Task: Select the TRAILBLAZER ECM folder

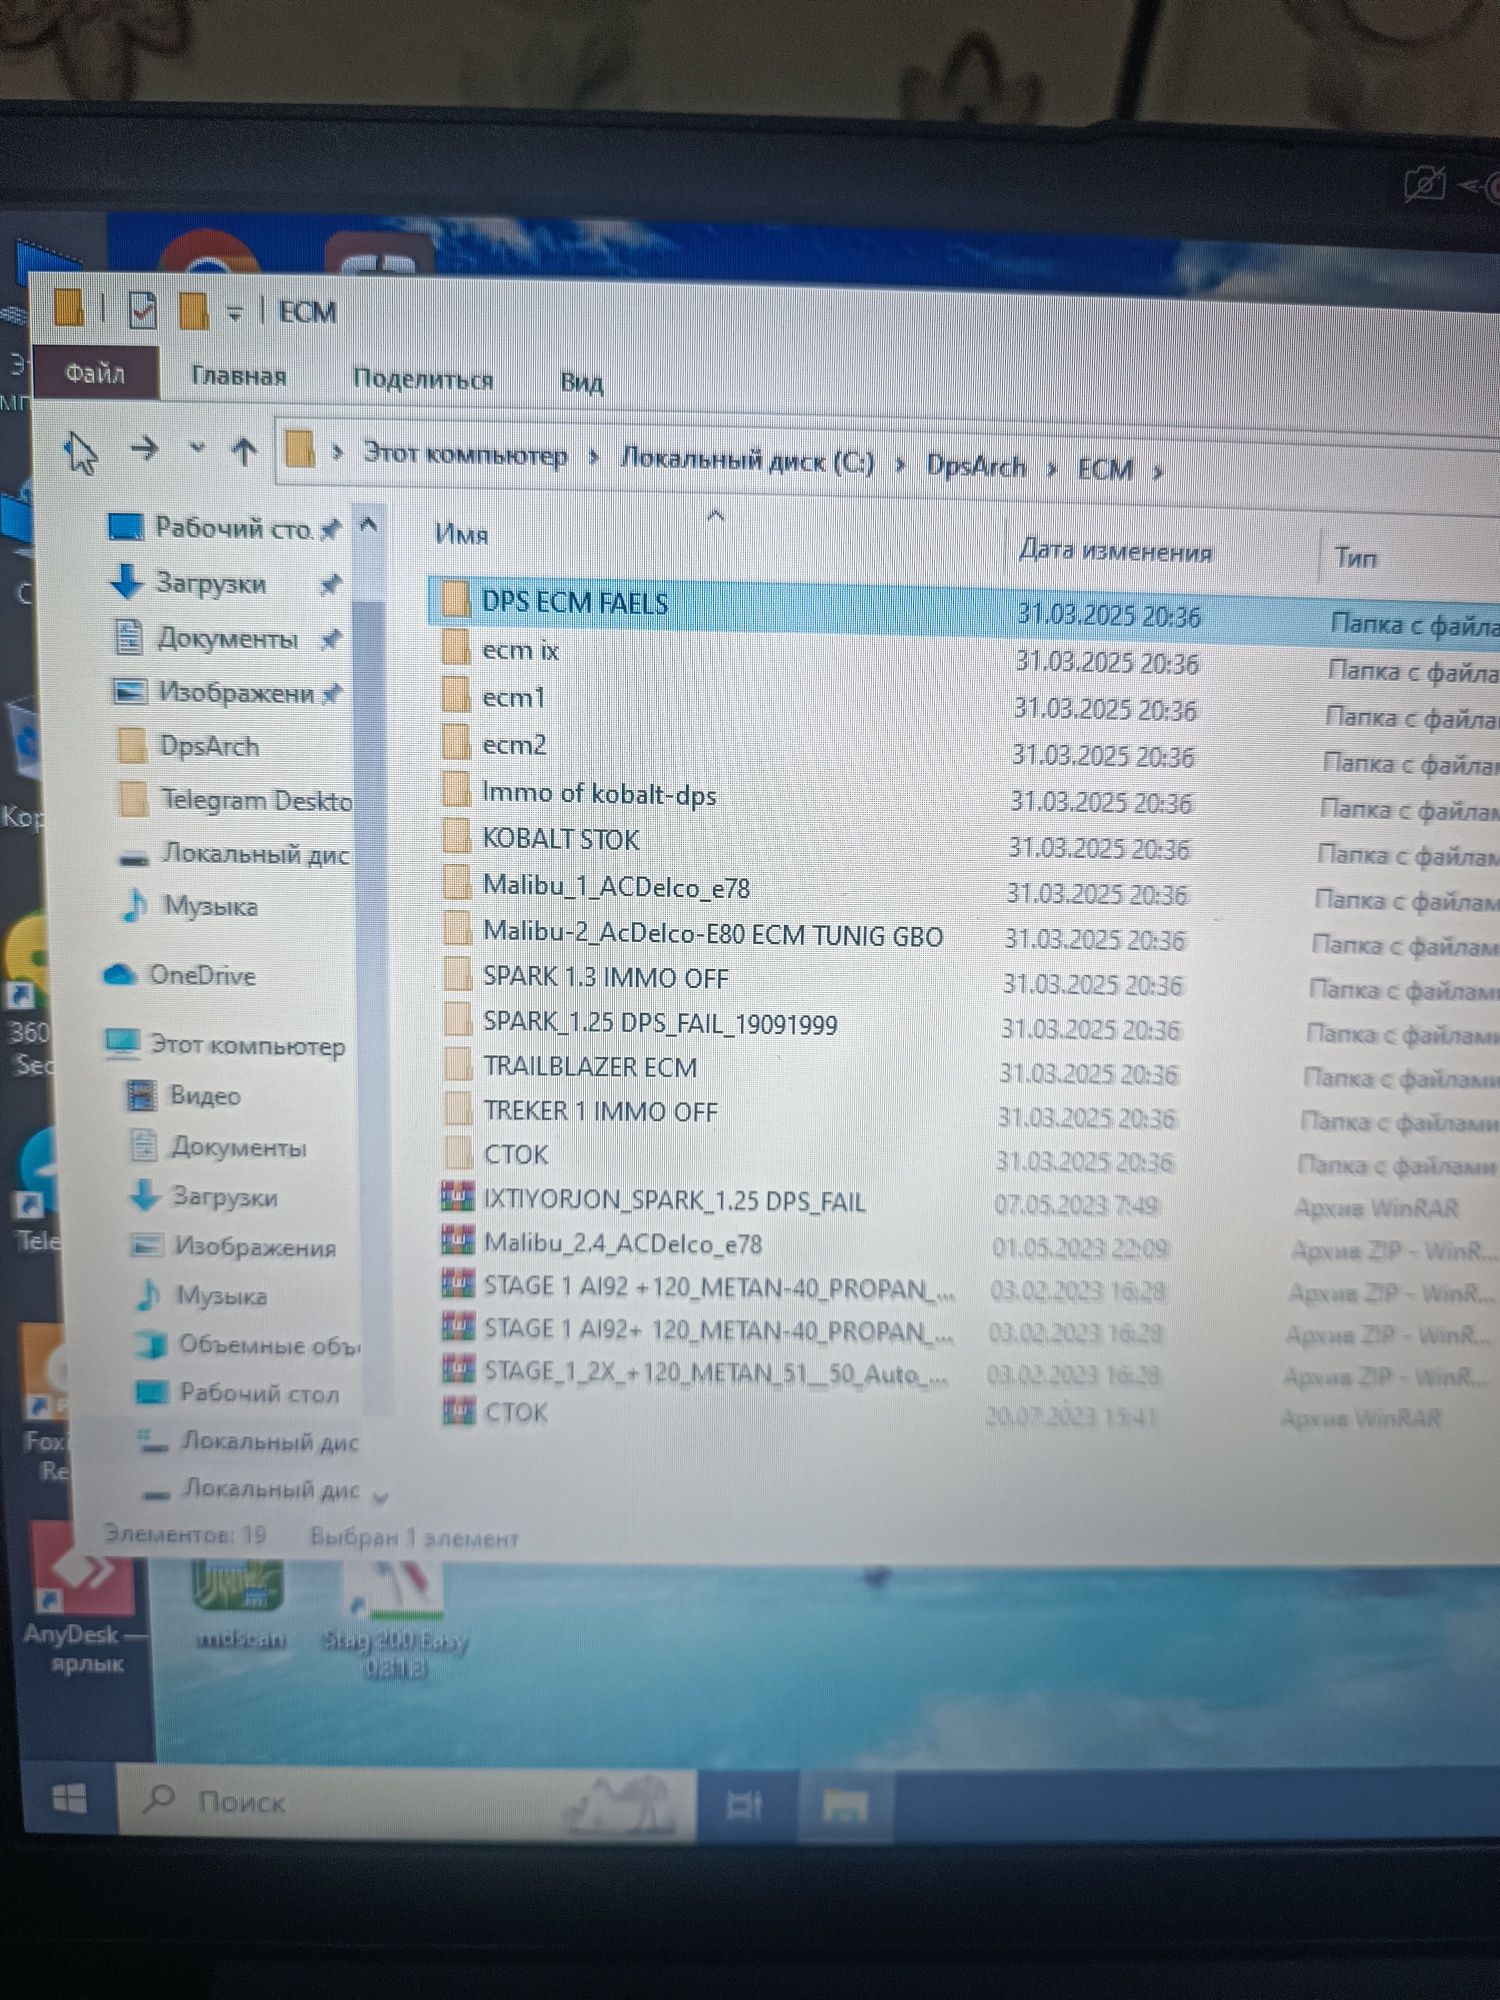Action: [x=590, y=1067]
